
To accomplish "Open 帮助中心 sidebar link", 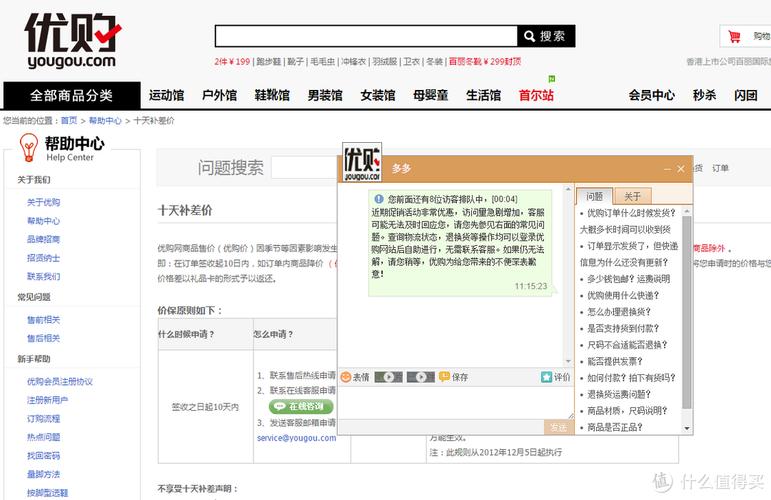I will pos(44,221).
